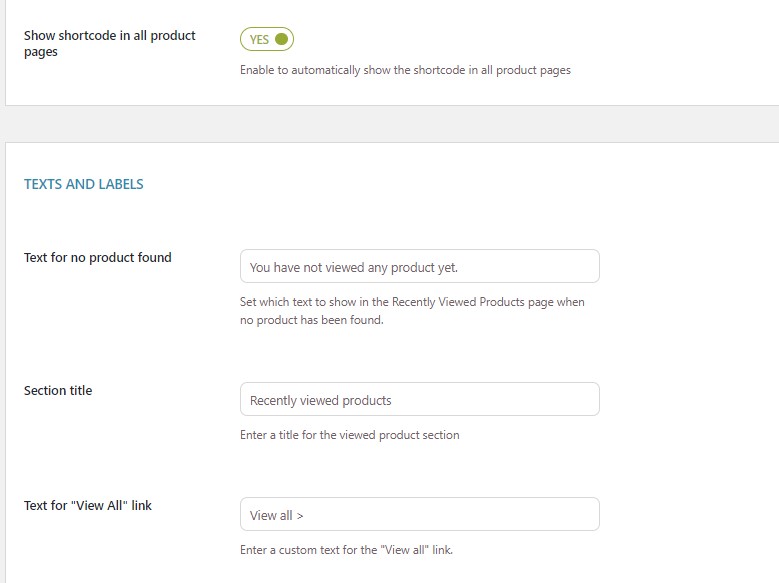Click the "no product has been found." description line
The image size is (779, 583).
point(312,321)
